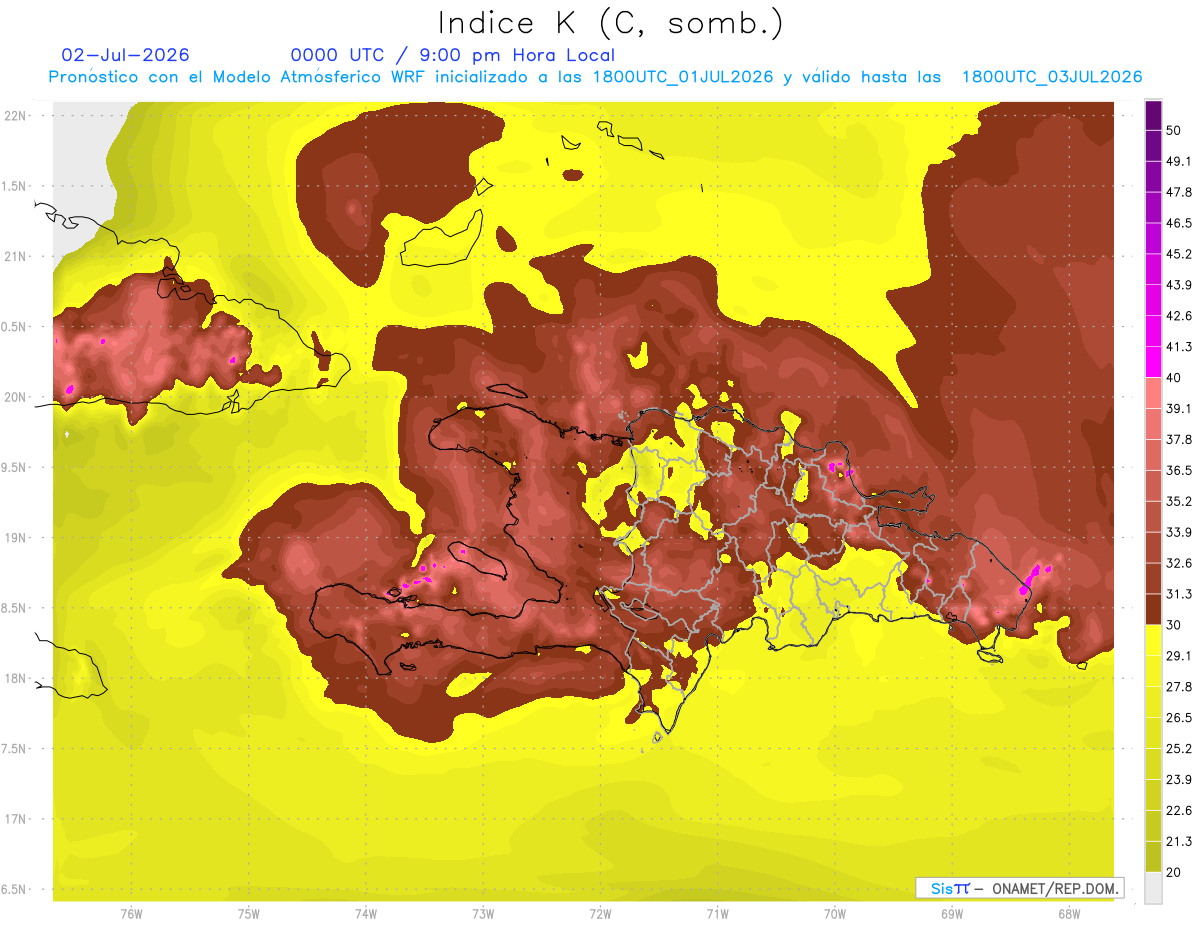Select the date text "02-Jul-2026"
This screenshot has width=1200, height=927.
coord(125,55)
